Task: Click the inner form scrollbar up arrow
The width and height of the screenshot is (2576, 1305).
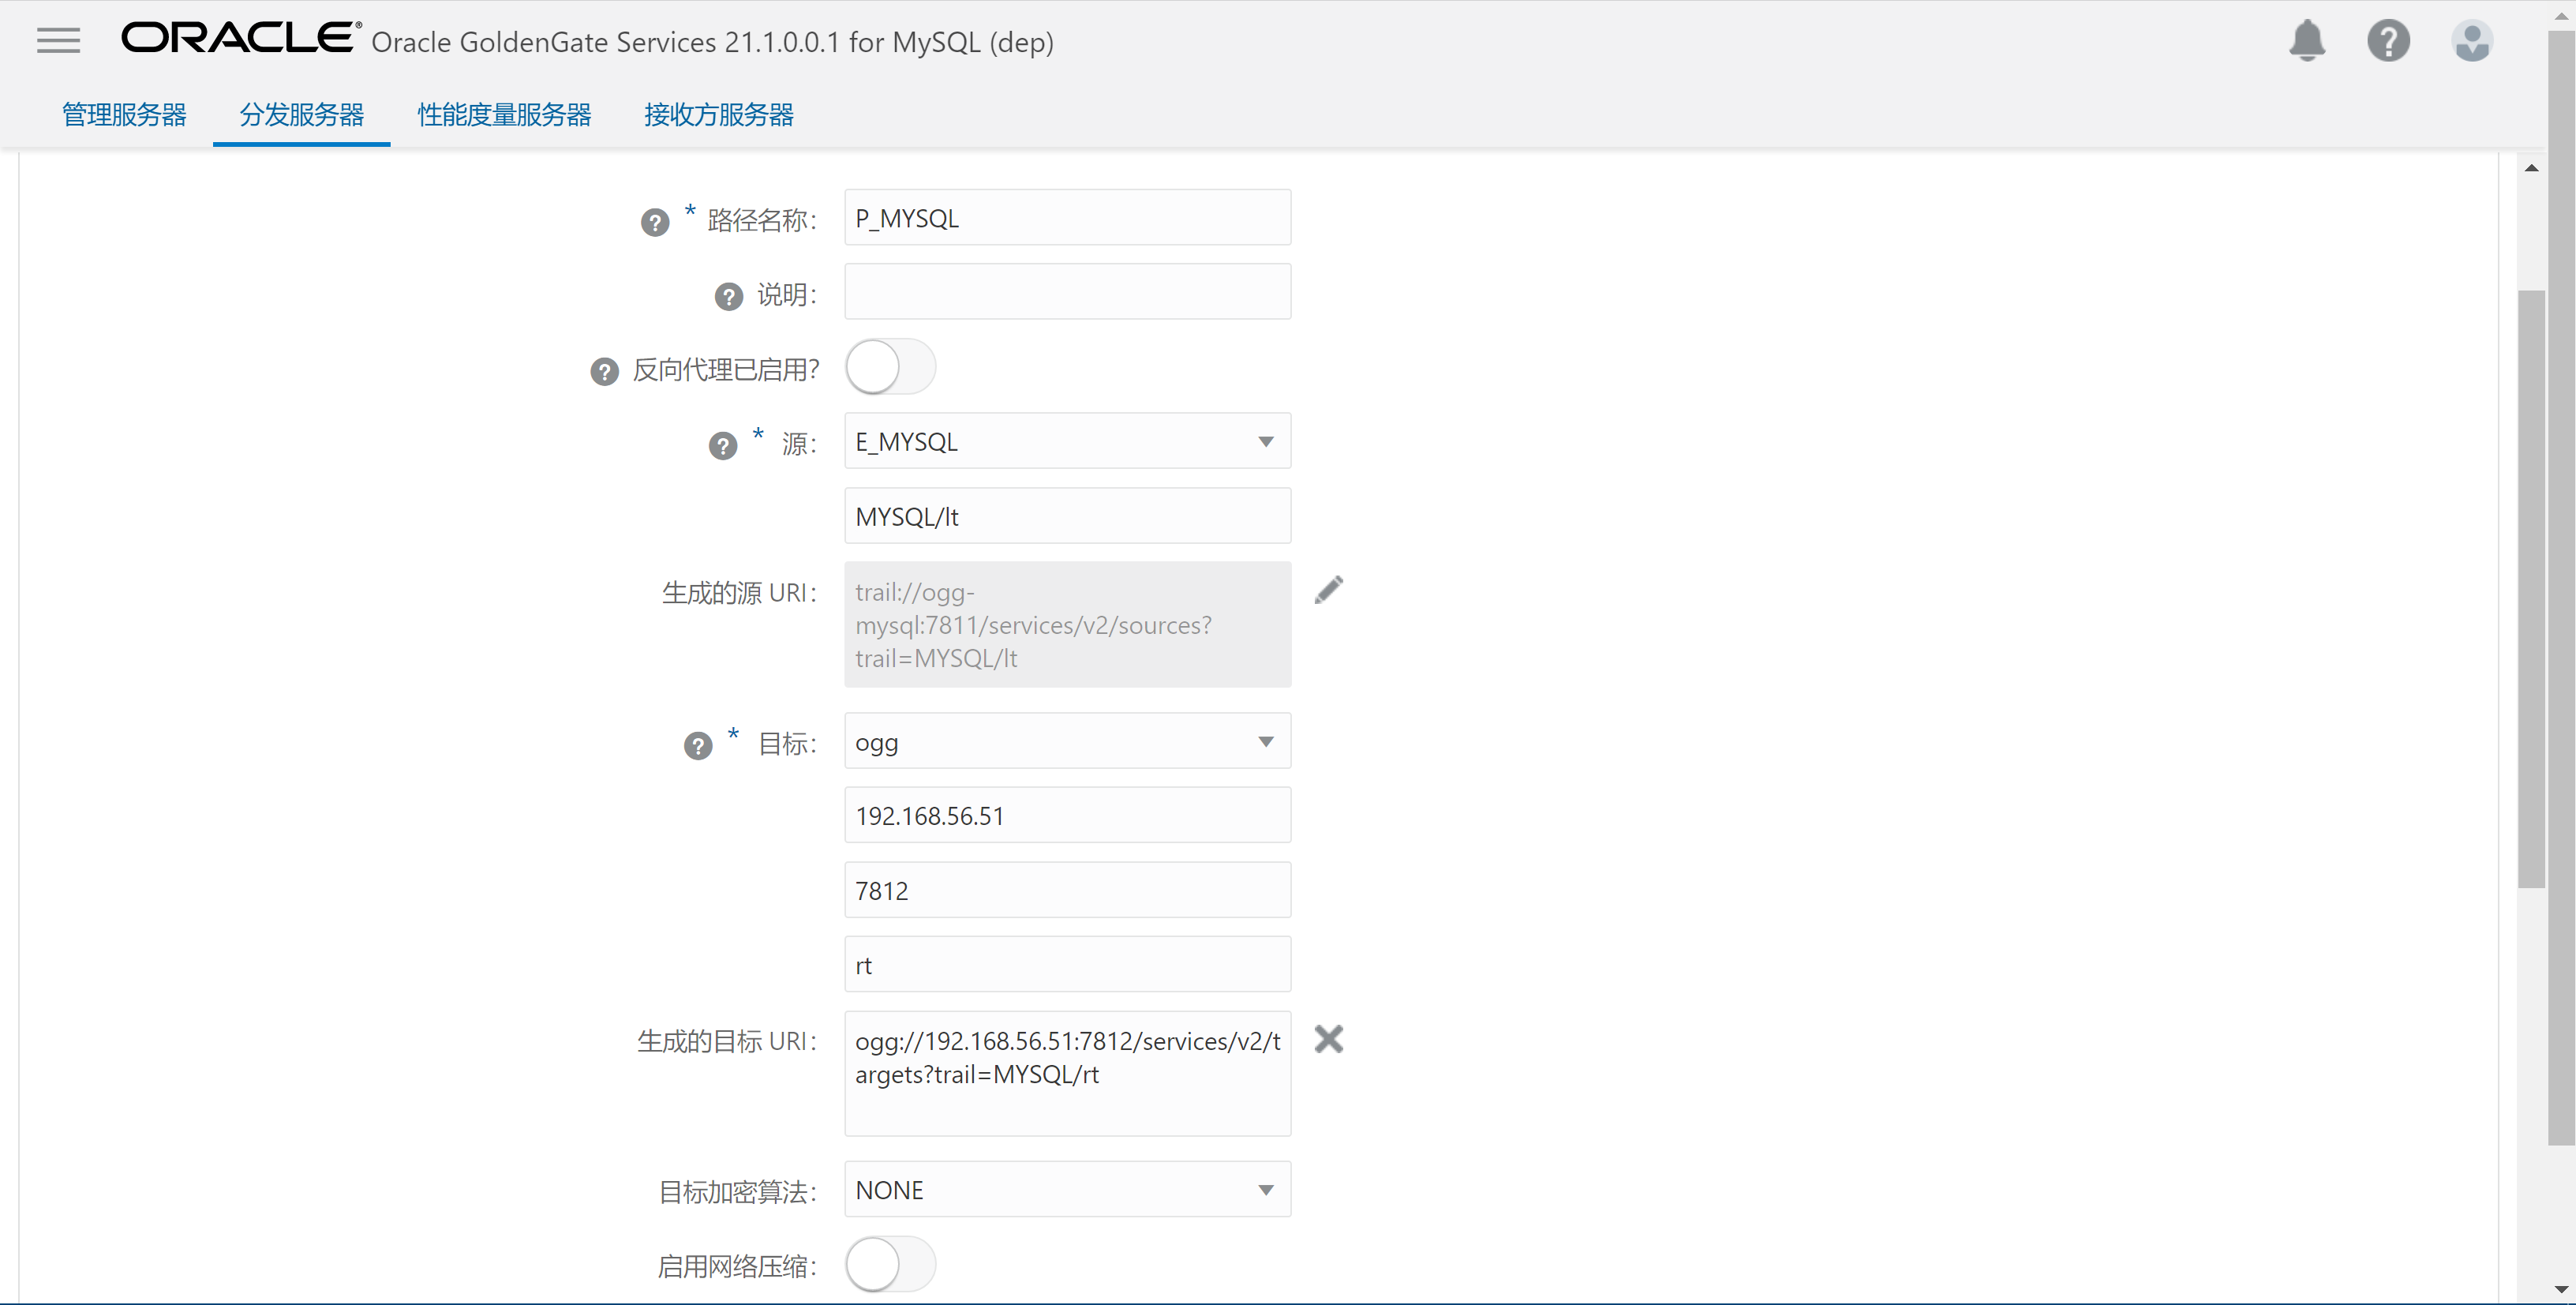Action: (x=2531, y=168)
